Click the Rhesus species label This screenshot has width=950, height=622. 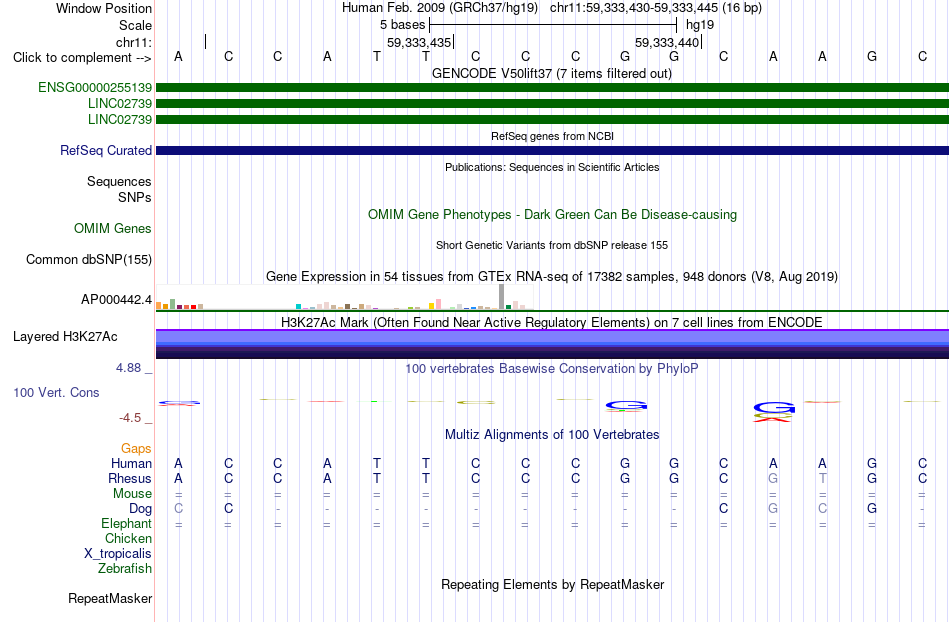pos(130,478)
